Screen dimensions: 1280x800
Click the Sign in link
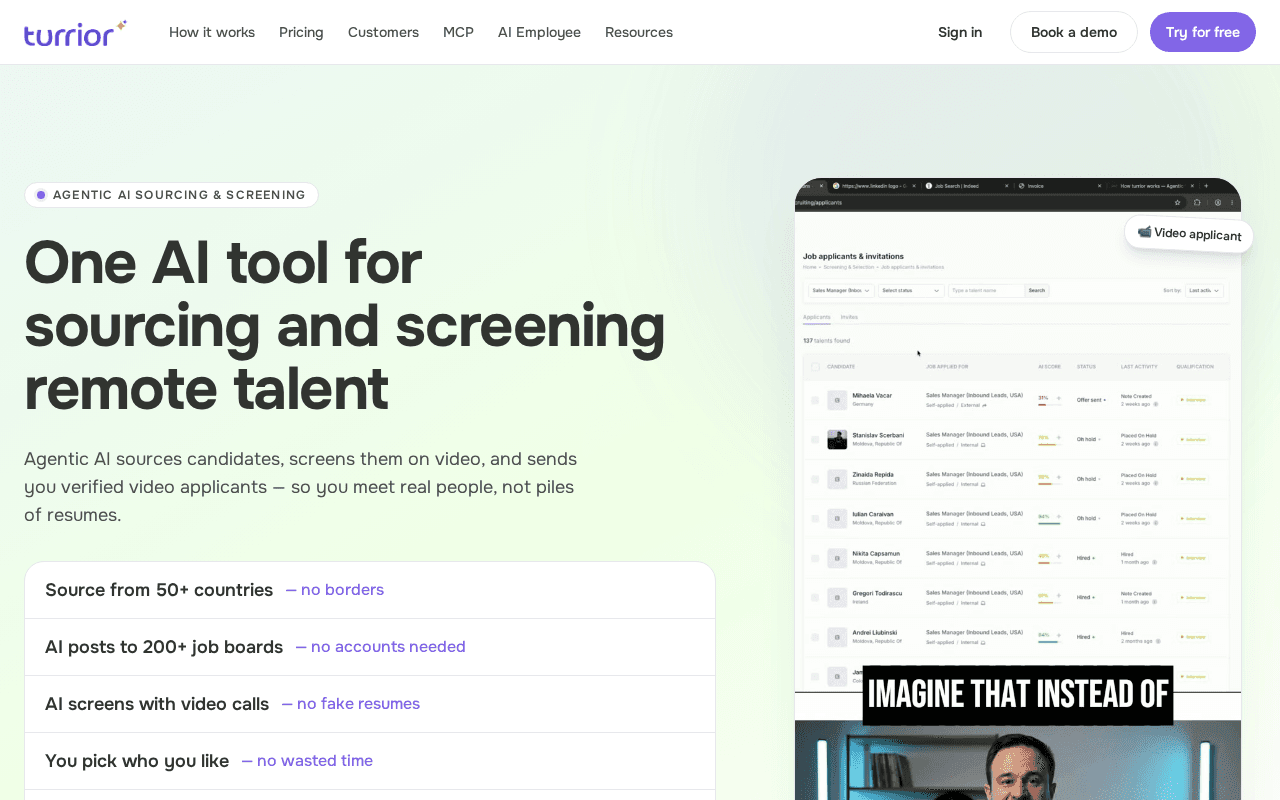960,32
